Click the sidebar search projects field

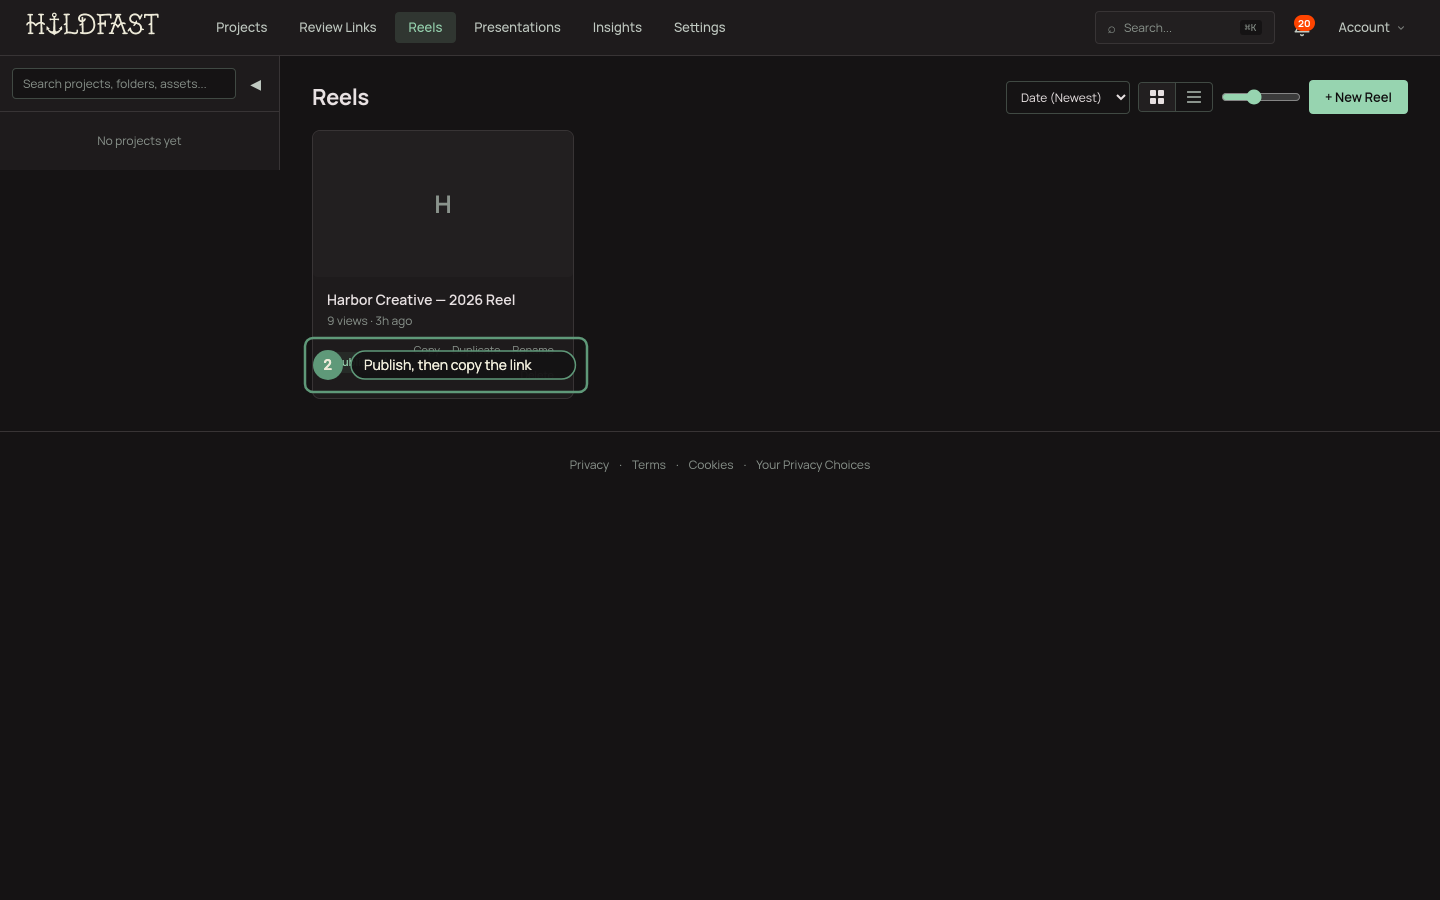click(124, 84)
